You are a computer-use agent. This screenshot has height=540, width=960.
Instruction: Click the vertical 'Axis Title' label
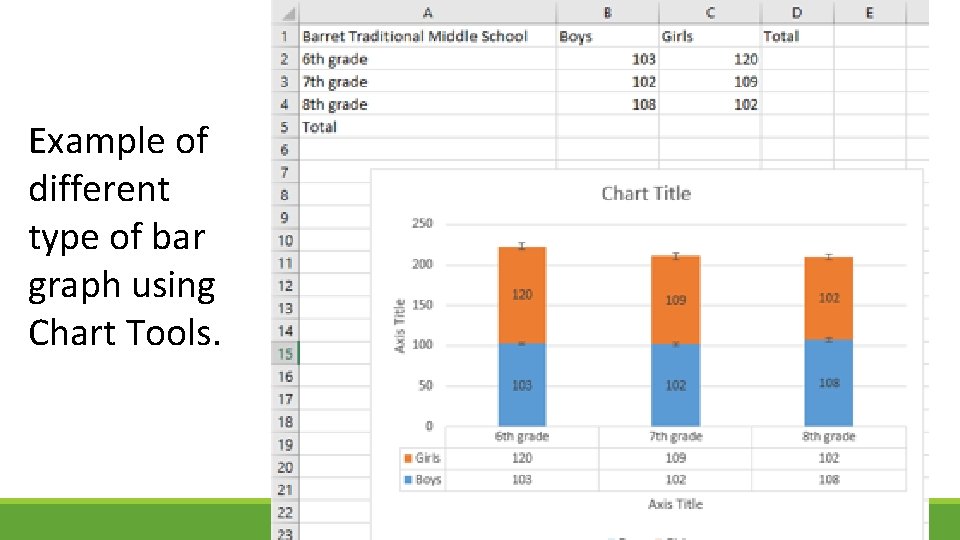pos(400,326)
